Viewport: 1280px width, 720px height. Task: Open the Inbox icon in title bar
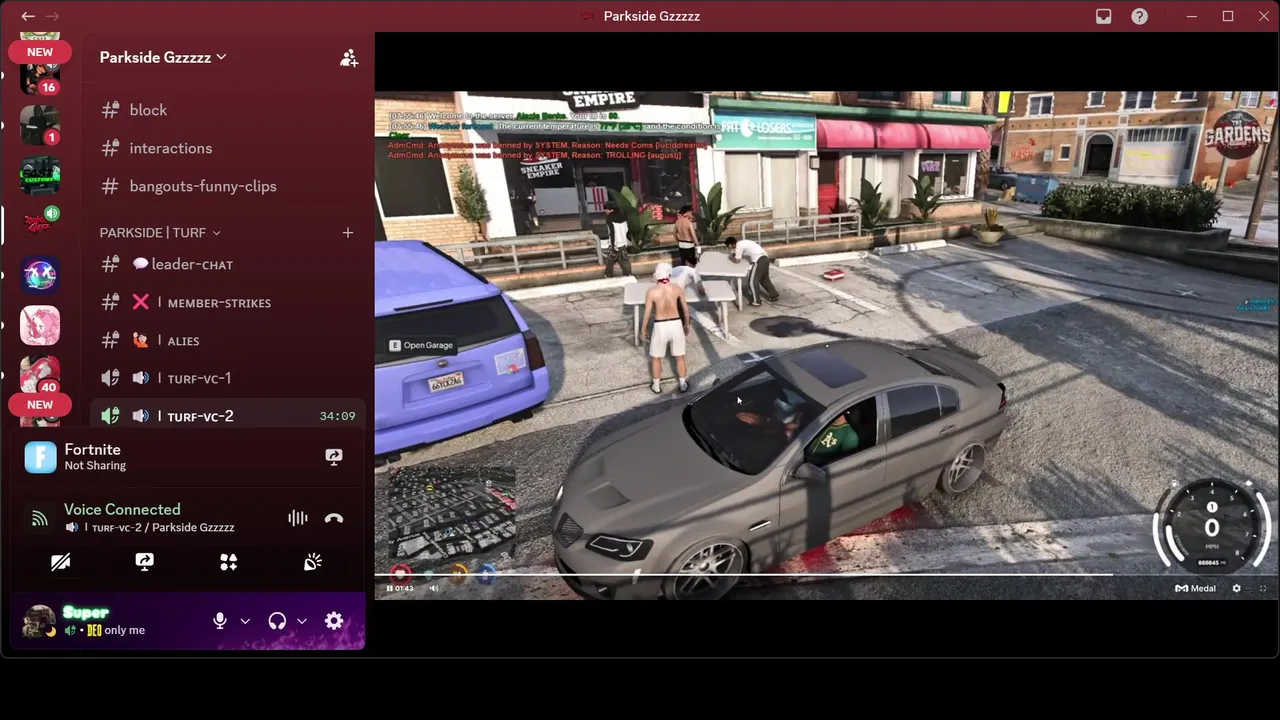point(1103,16)
